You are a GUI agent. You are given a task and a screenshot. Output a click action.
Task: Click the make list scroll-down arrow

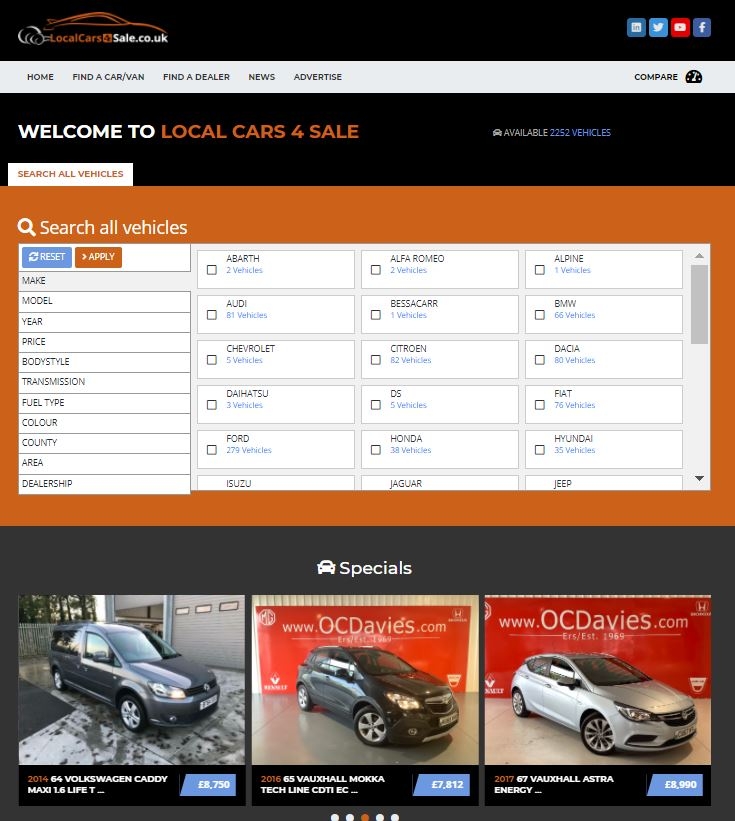[x=699, y=479]
